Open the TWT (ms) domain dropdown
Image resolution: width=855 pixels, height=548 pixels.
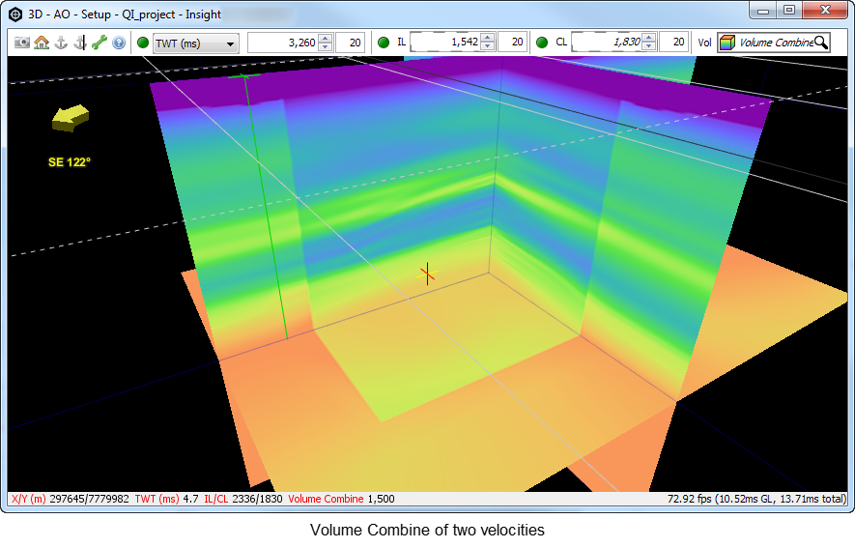196,43
